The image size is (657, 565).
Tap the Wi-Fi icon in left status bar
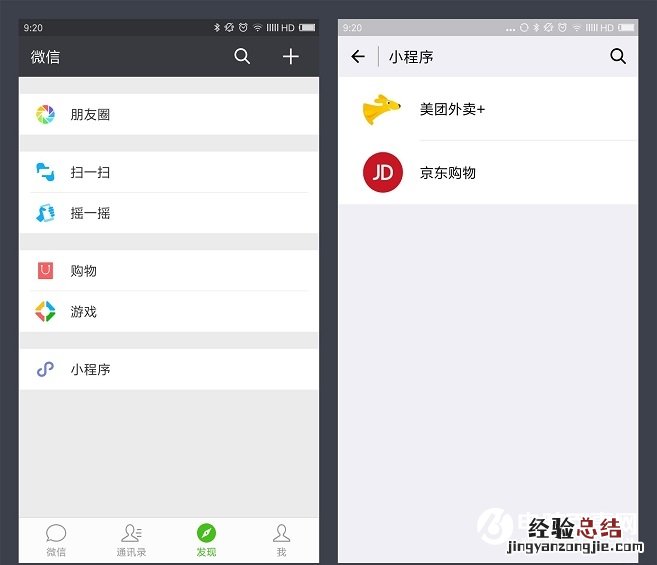(x=257, y=28)
